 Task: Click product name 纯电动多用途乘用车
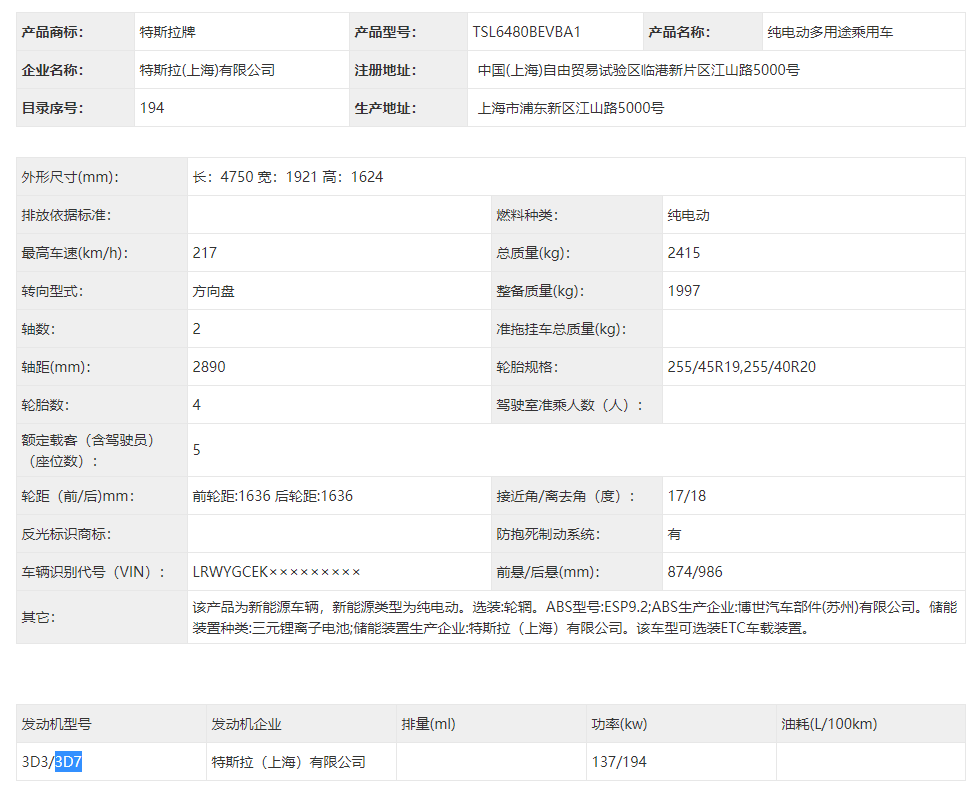830,32
